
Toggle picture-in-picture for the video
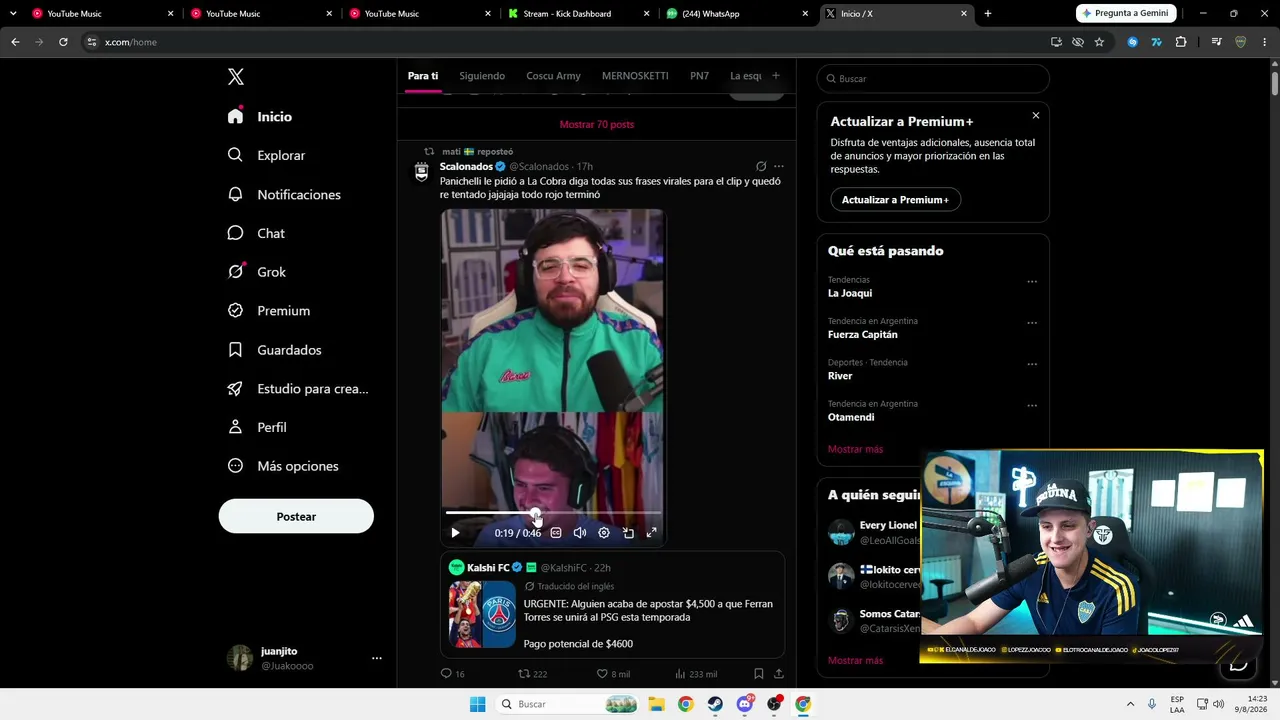628,533
